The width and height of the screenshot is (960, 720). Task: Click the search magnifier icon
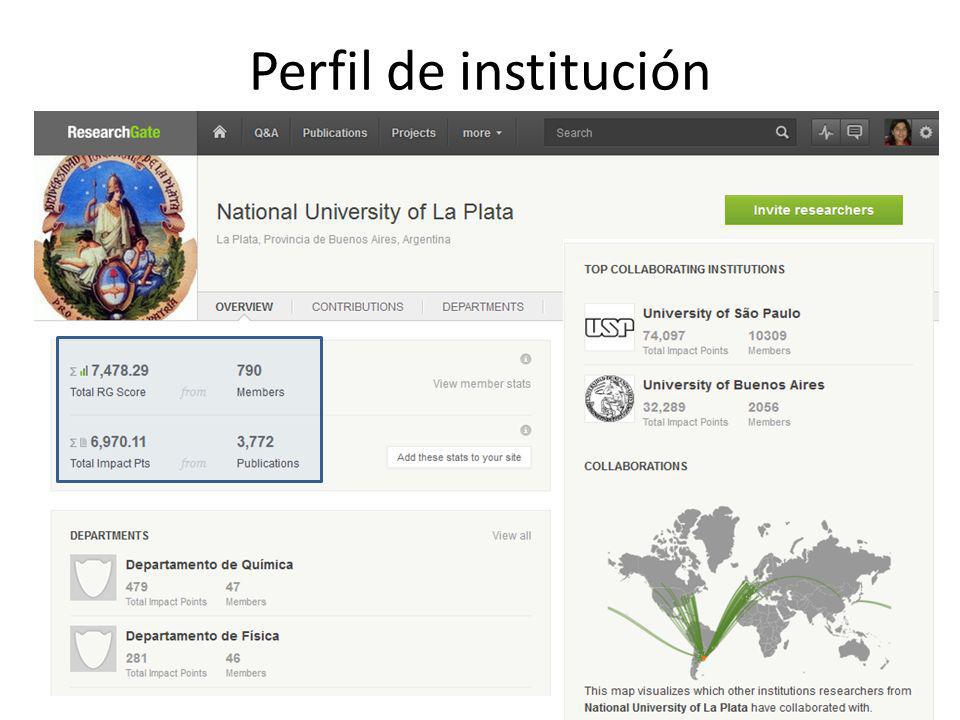[x=782, y=132]
